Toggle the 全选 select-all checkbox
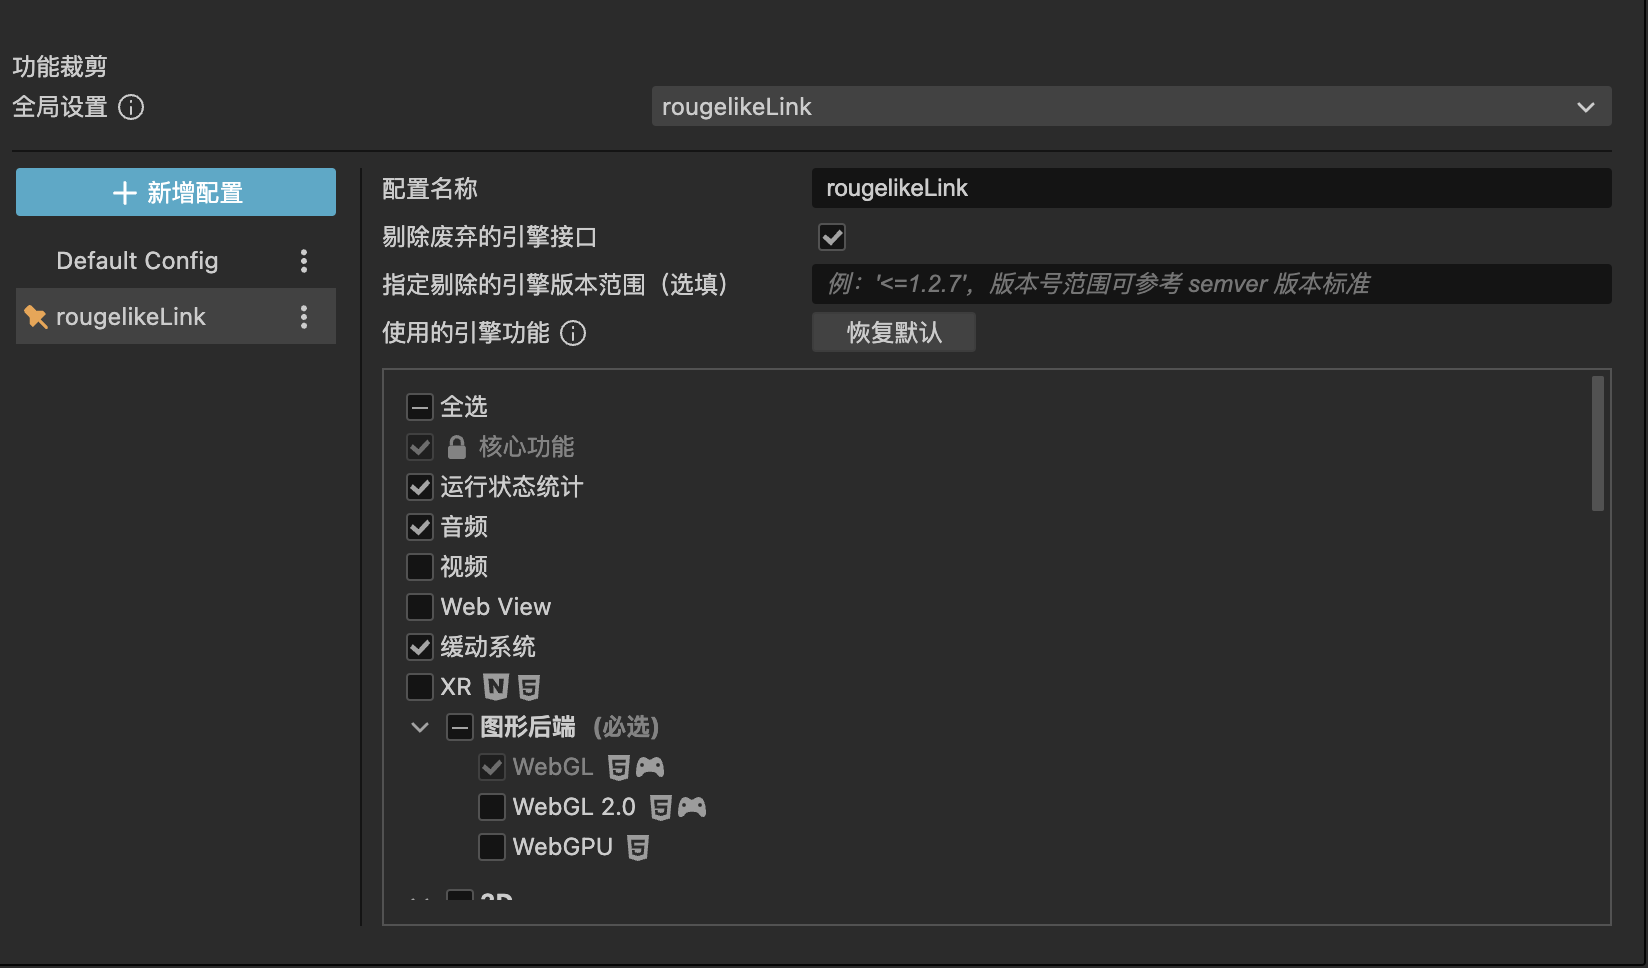1648x968 pixels. click(x=420, y=407)
